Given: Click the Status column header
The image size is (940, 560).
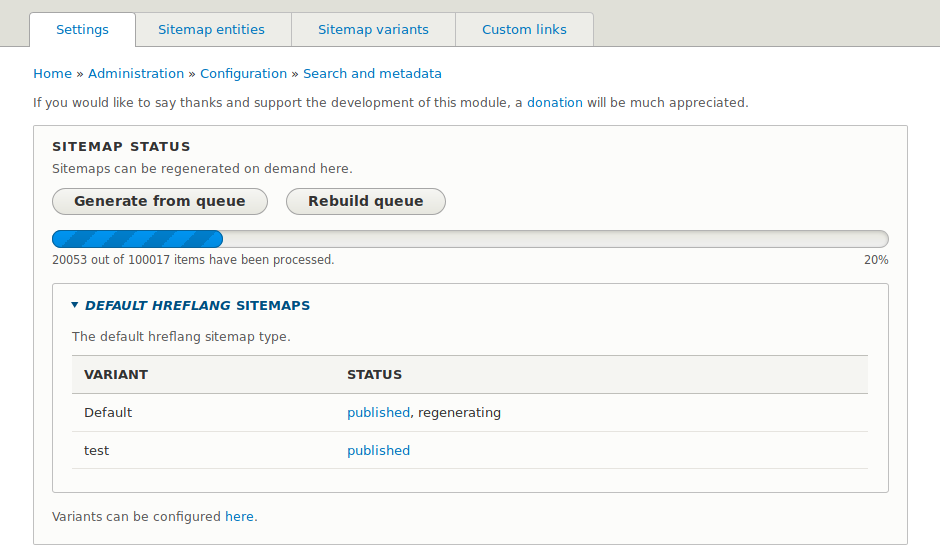Looking at the screenshot, I should 374,375.
